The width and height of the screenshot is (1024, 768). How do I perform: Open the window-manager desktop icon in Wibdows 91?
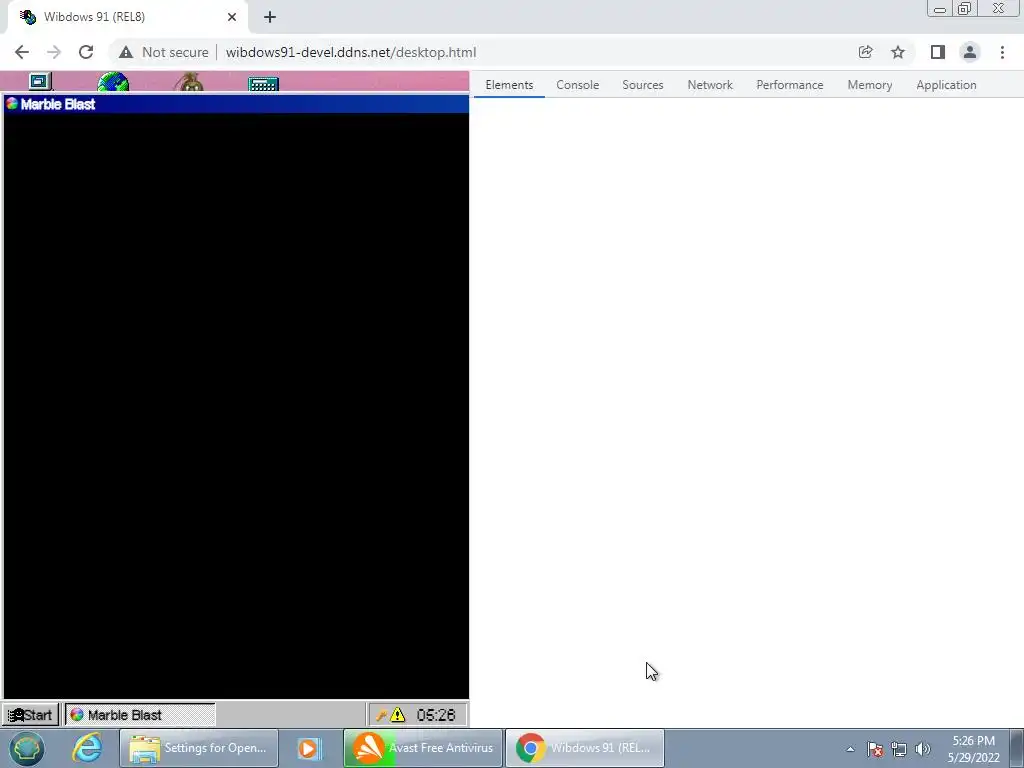[x=40, y=82]
